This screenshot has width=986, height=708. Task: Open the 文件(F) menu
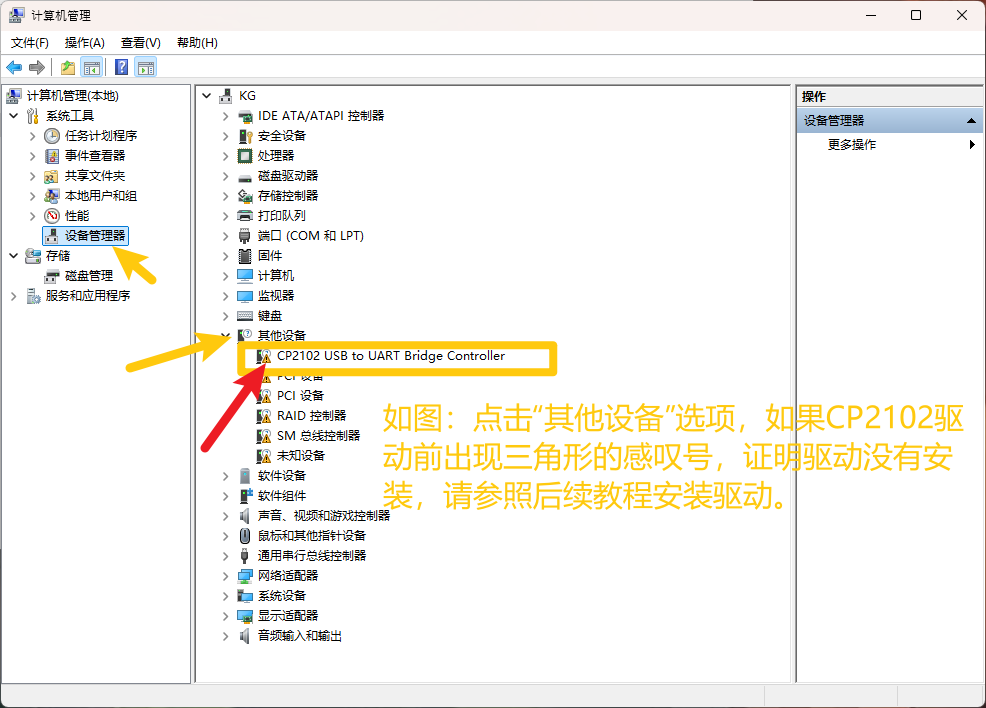(x=30, y=43)
